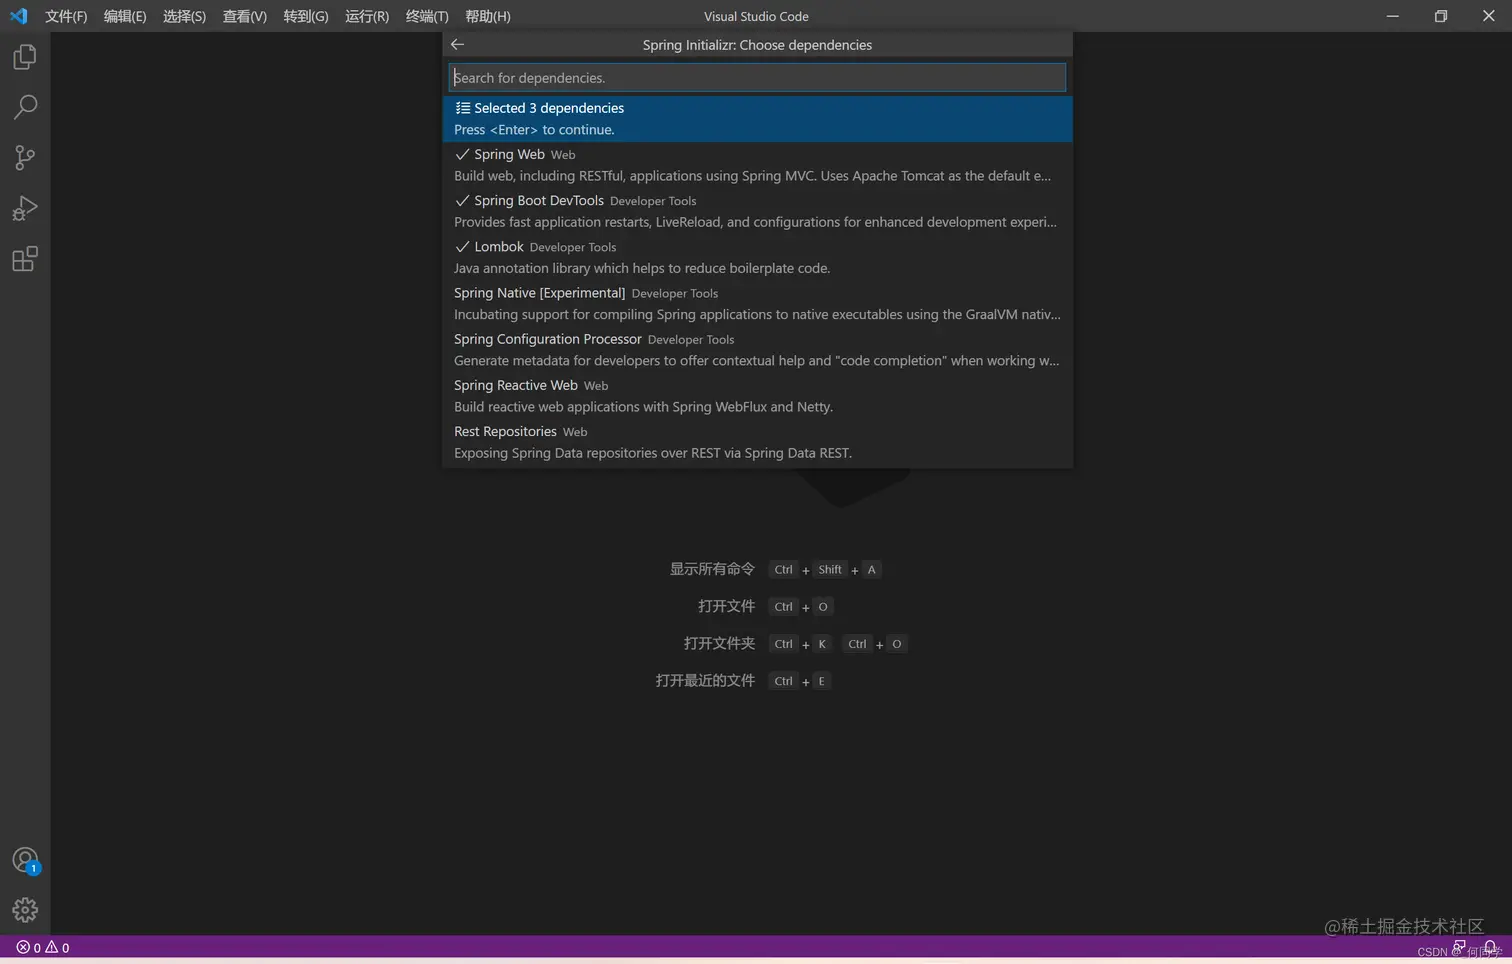Viewport: 1512px width, 964px height.
Task: Open the 编辑(E) menu
Action: [x=125, y=16]
